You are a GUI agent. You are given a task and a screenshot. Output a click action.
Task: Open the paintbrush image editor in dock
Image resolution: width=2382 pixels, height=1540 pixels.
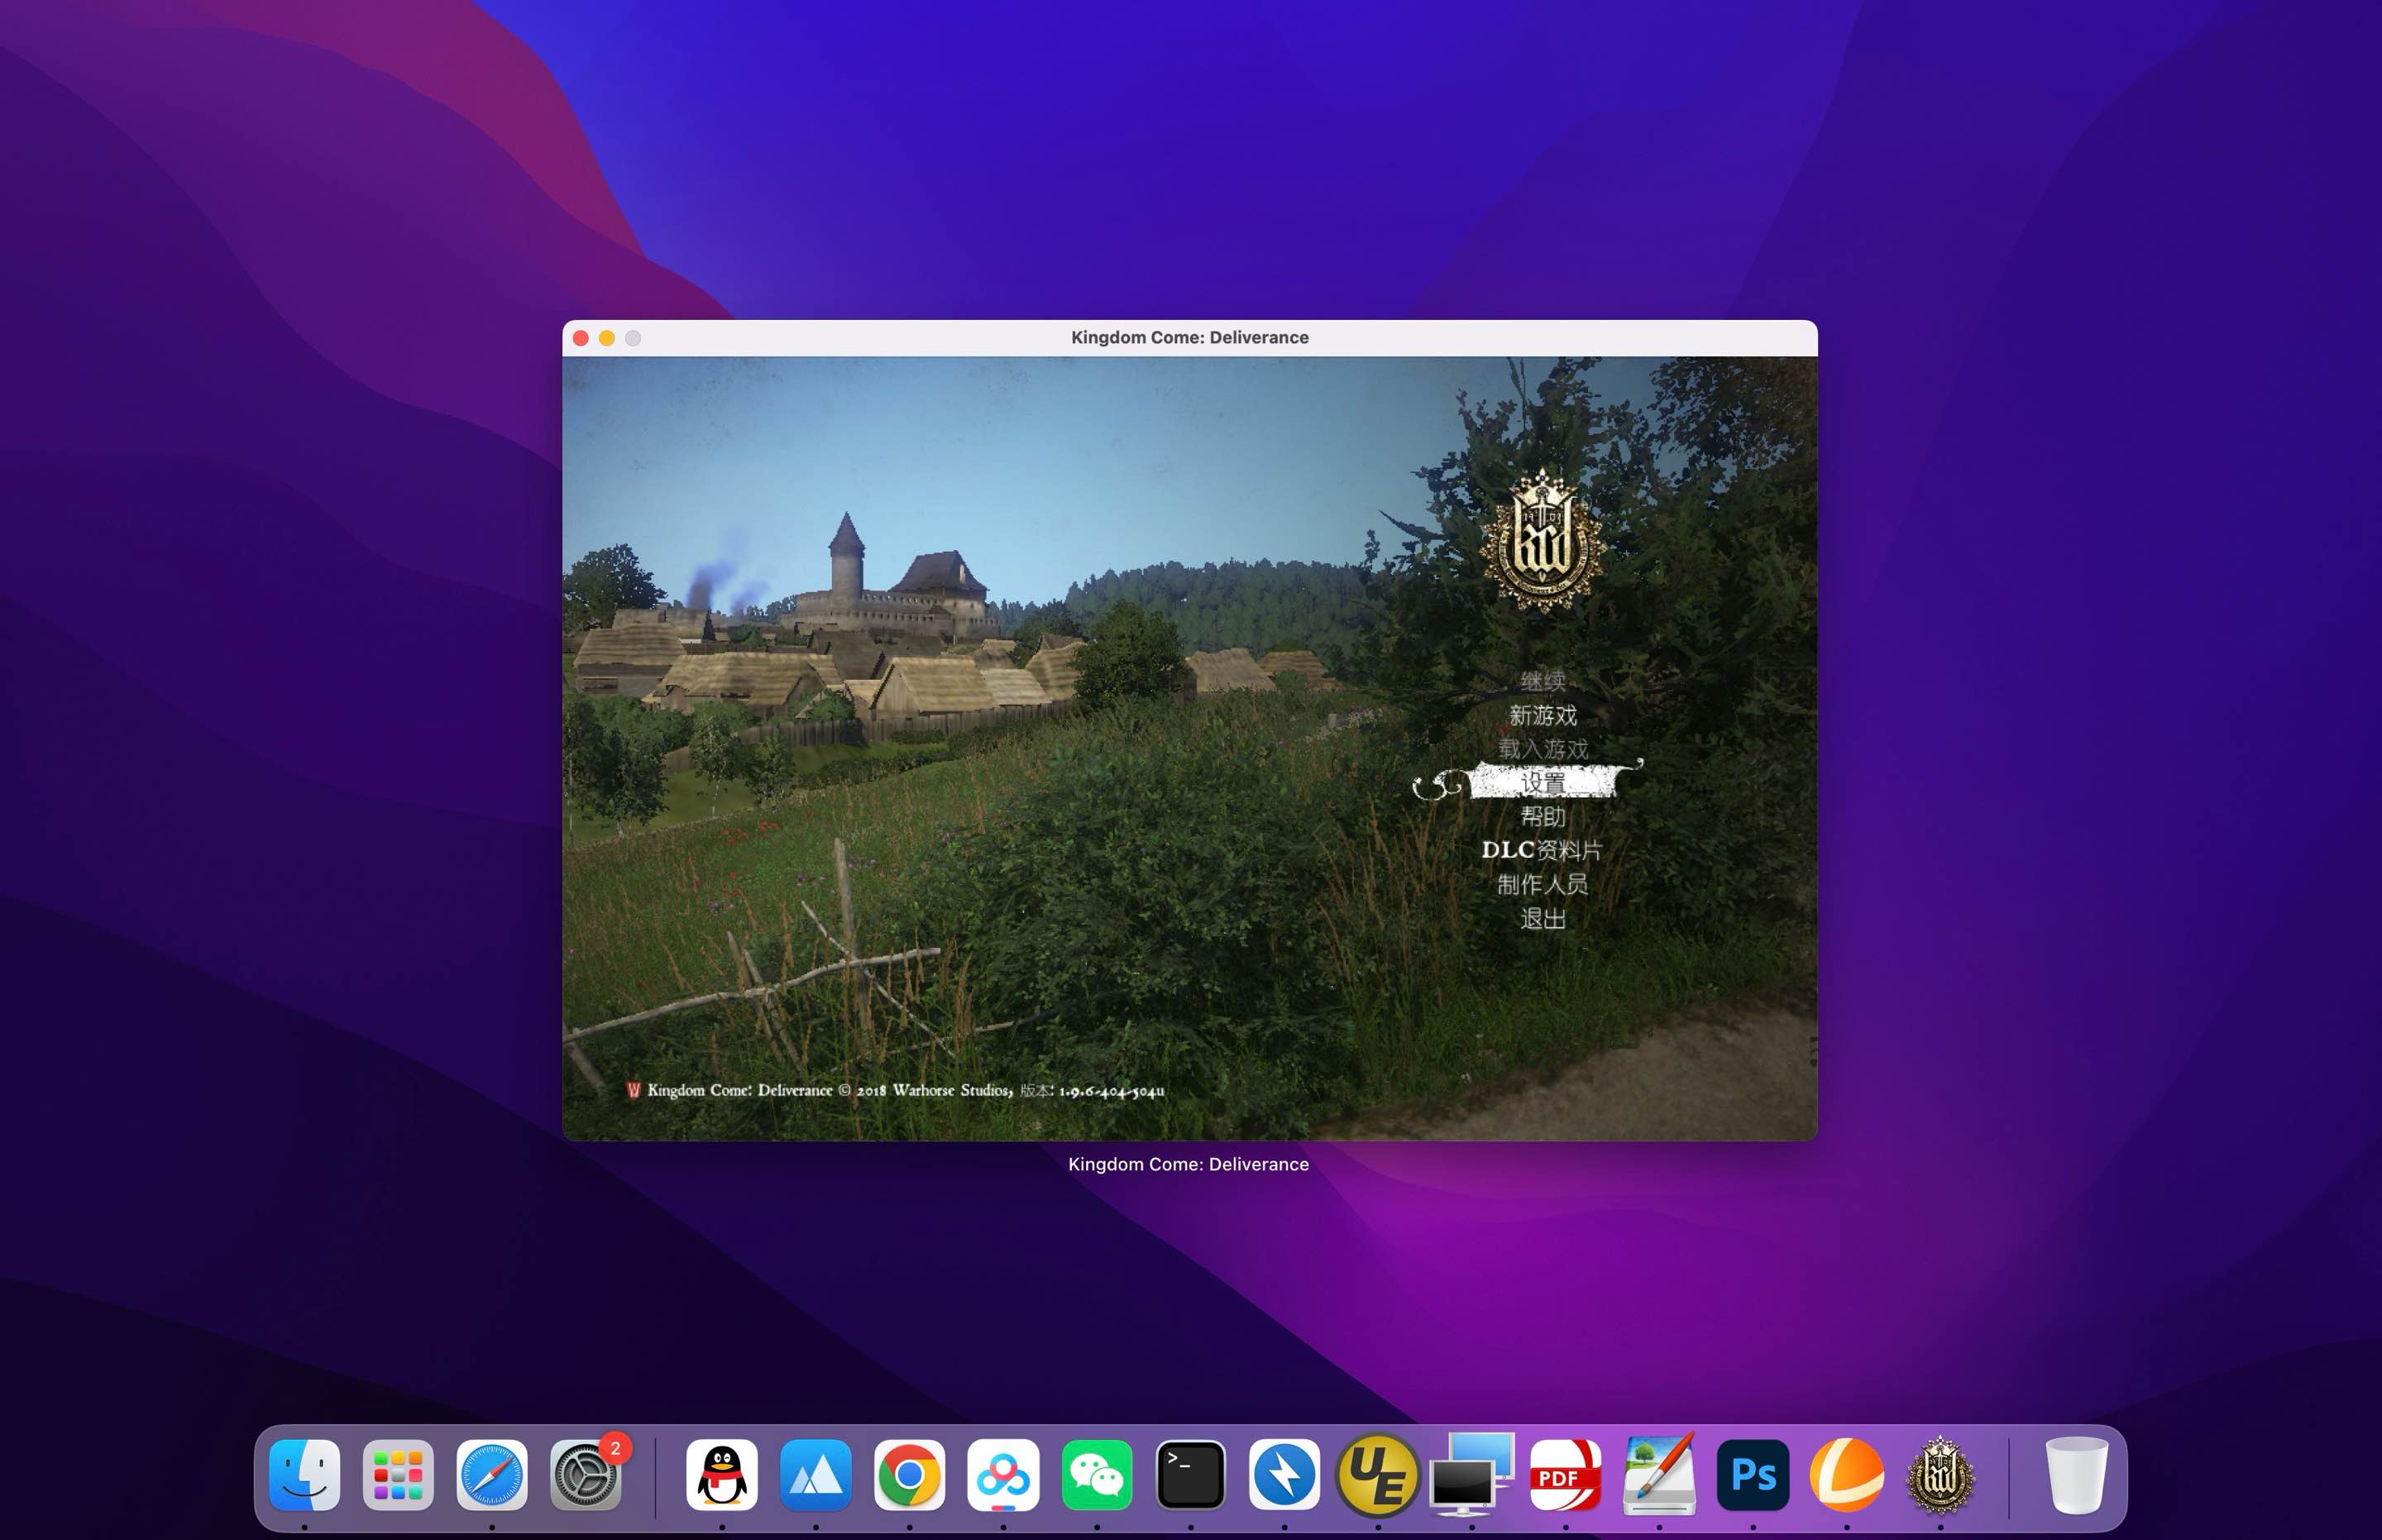click(x=1659, y=1474)
